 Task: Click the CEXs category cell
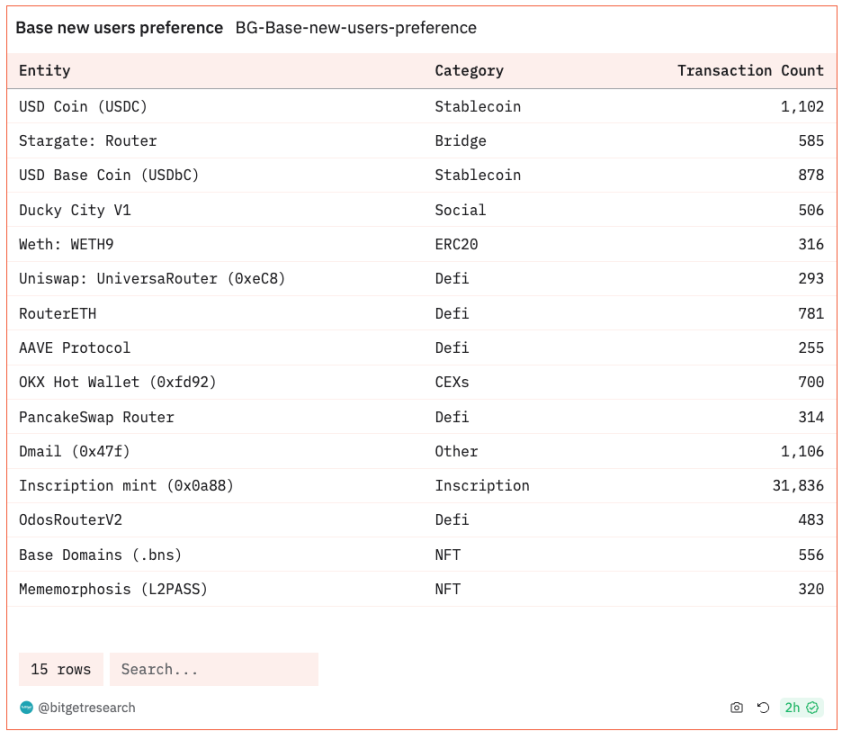pyautogui.click(x=452, y=382)
